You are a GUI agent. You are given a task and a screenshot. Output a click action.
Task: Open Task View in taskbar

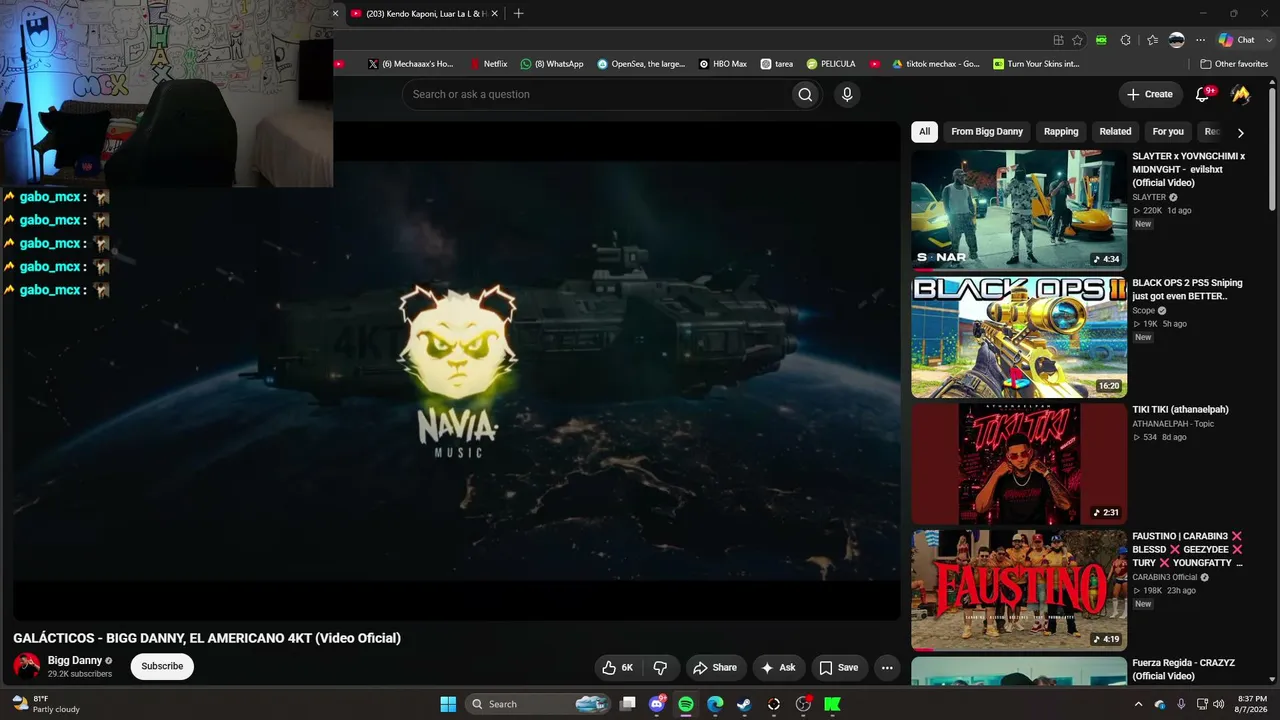click(x=628, y=704)
